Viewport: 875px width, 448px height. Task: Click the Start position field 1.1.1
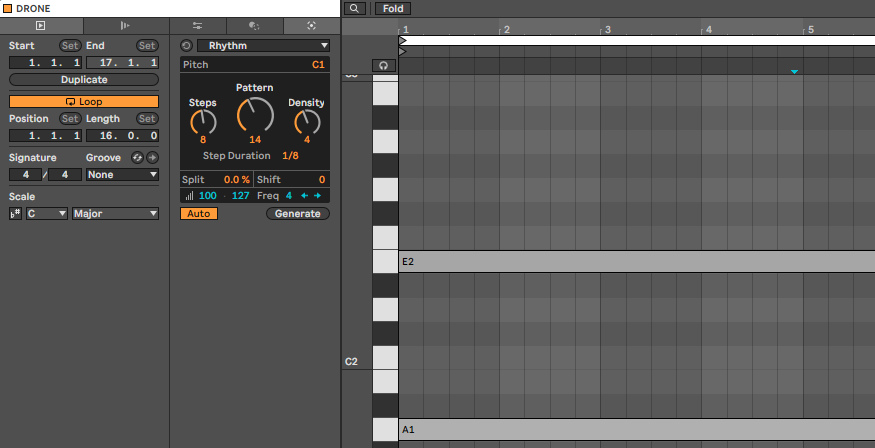(45, 62)
